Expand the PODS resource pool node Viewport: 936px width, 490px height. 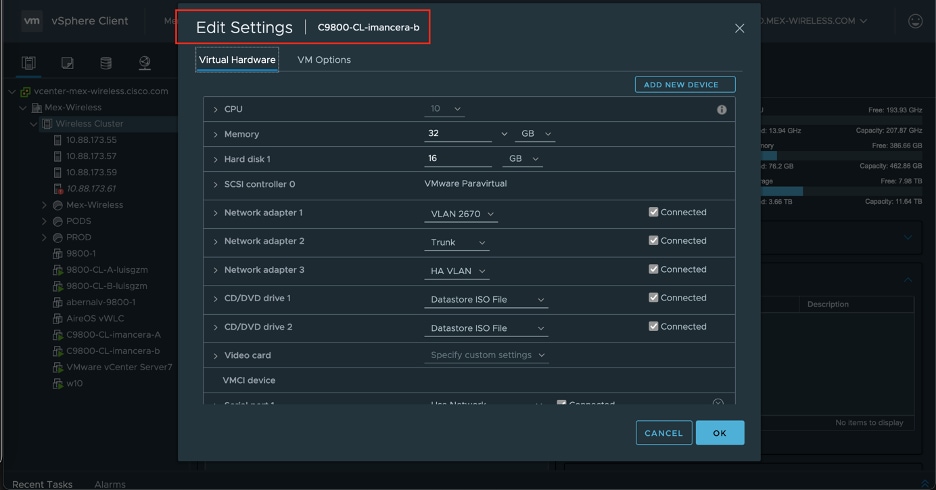coord(44,221)
